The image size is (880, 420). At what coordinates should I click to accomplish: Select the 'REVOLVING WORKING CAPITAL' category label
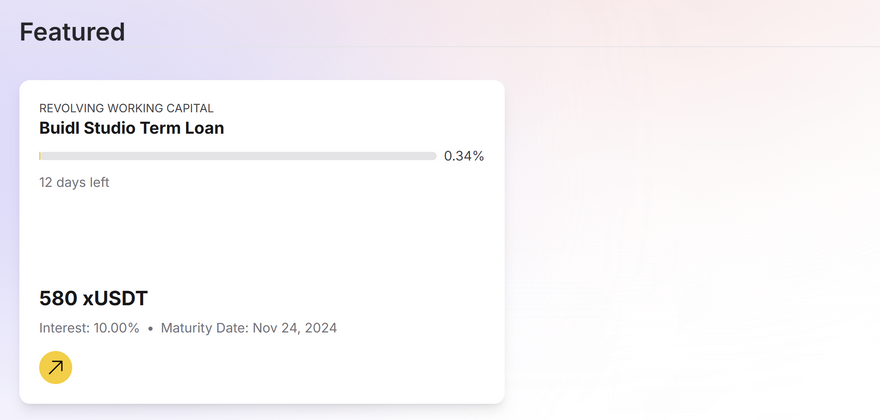126,108
